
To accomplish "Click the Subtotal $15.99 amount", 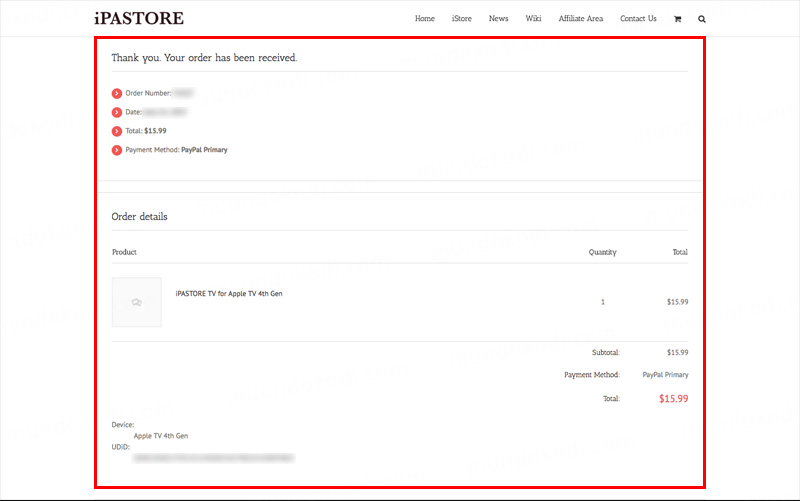I will 678,353.
